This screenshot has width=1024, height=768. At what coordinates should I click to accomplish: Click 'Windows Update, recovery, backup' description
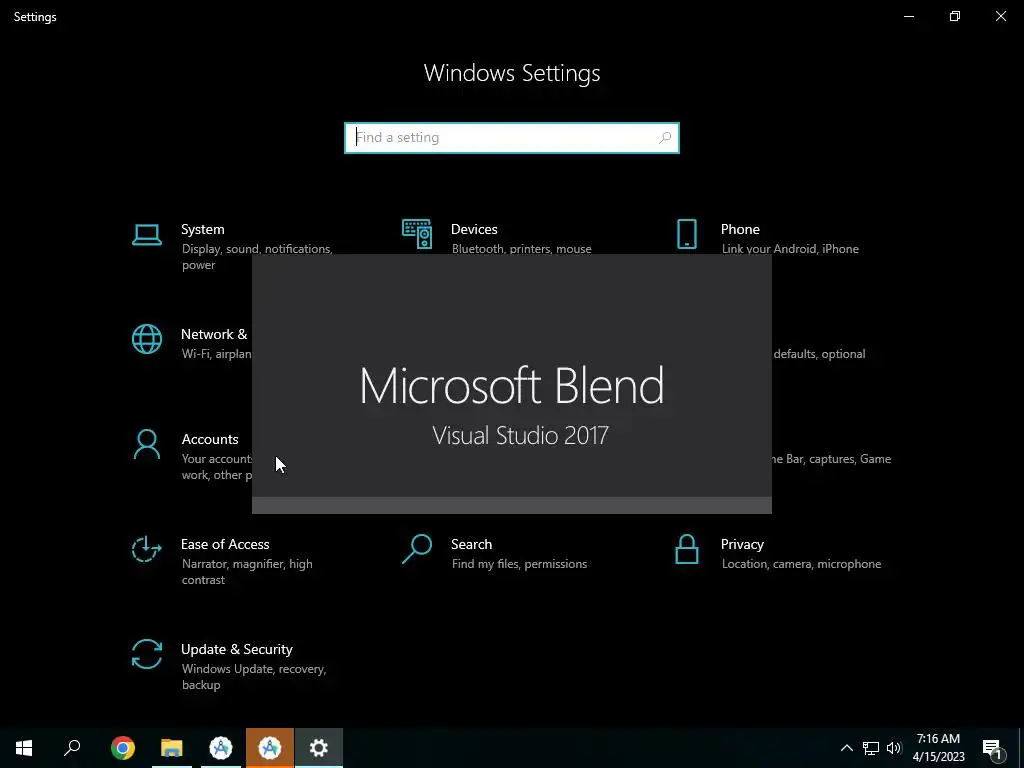click(253, 677)
